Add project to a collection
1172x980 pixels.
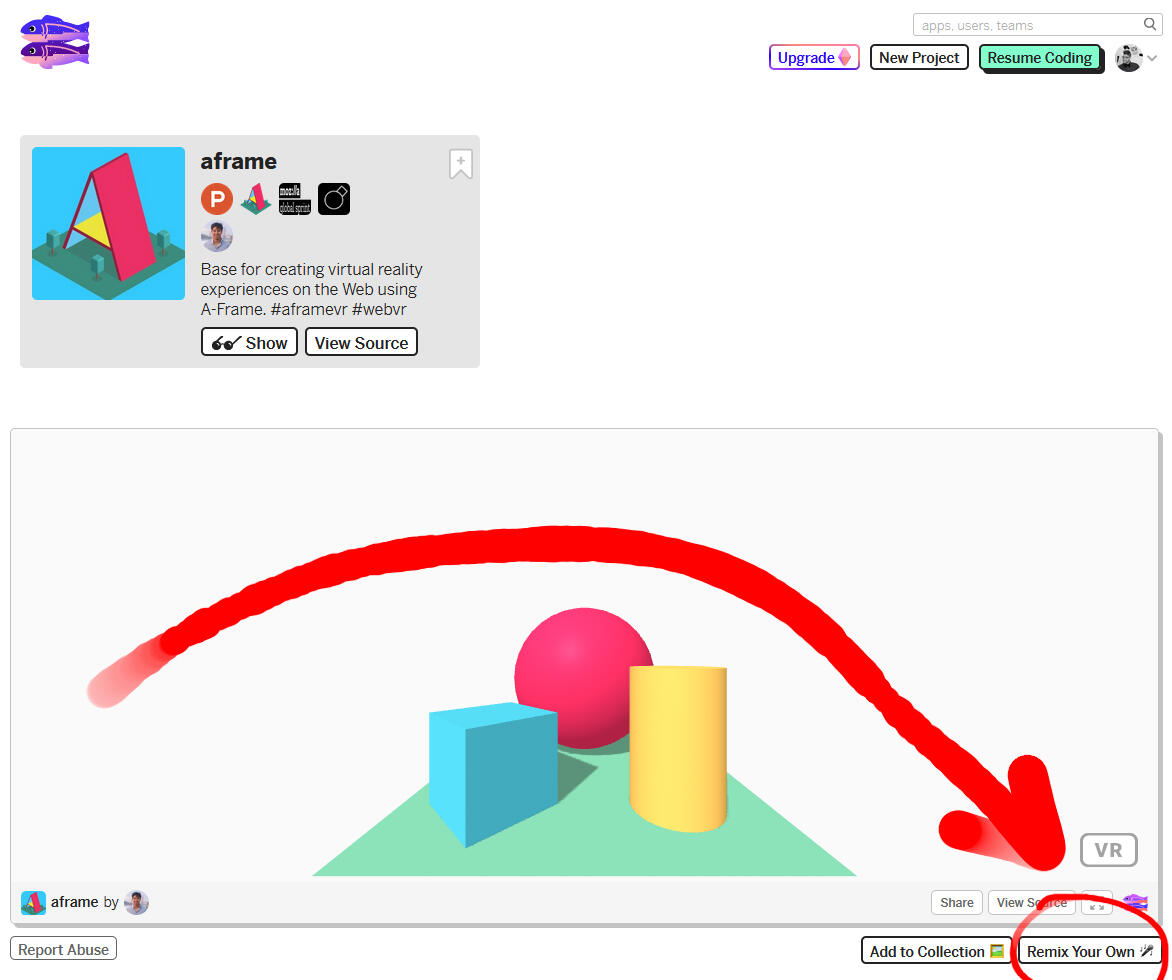pyautogui.click(x=936, y=951)
